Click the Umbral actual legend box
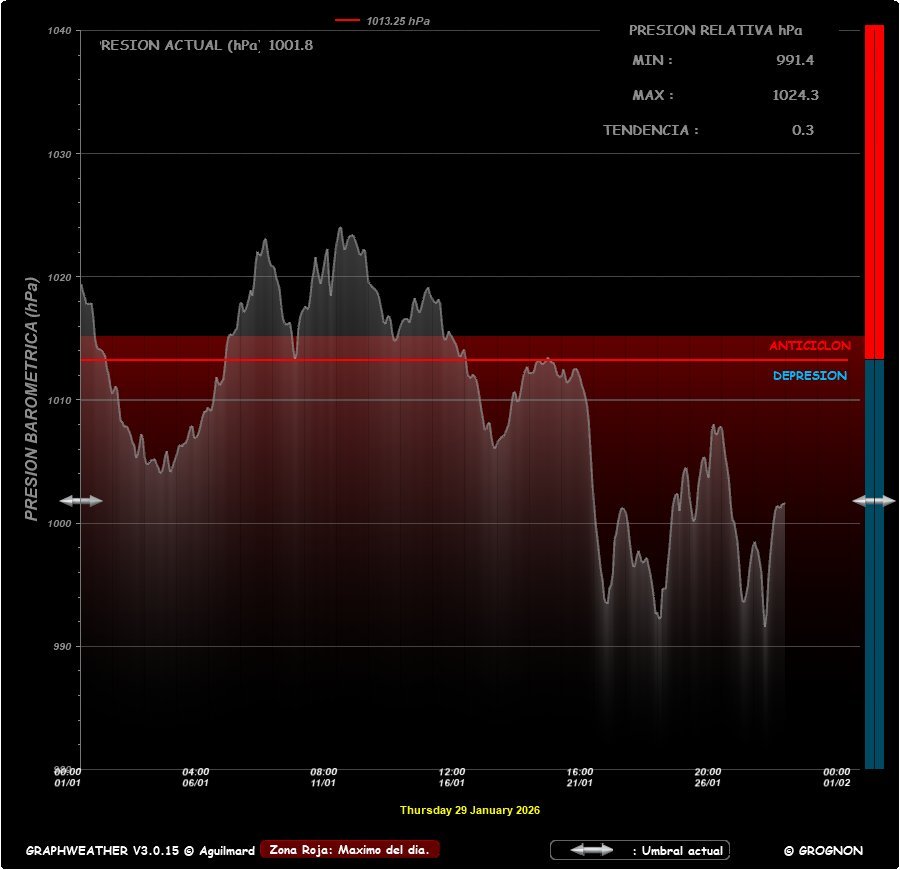This screenshot has height=870, width=900. point(640,850)
